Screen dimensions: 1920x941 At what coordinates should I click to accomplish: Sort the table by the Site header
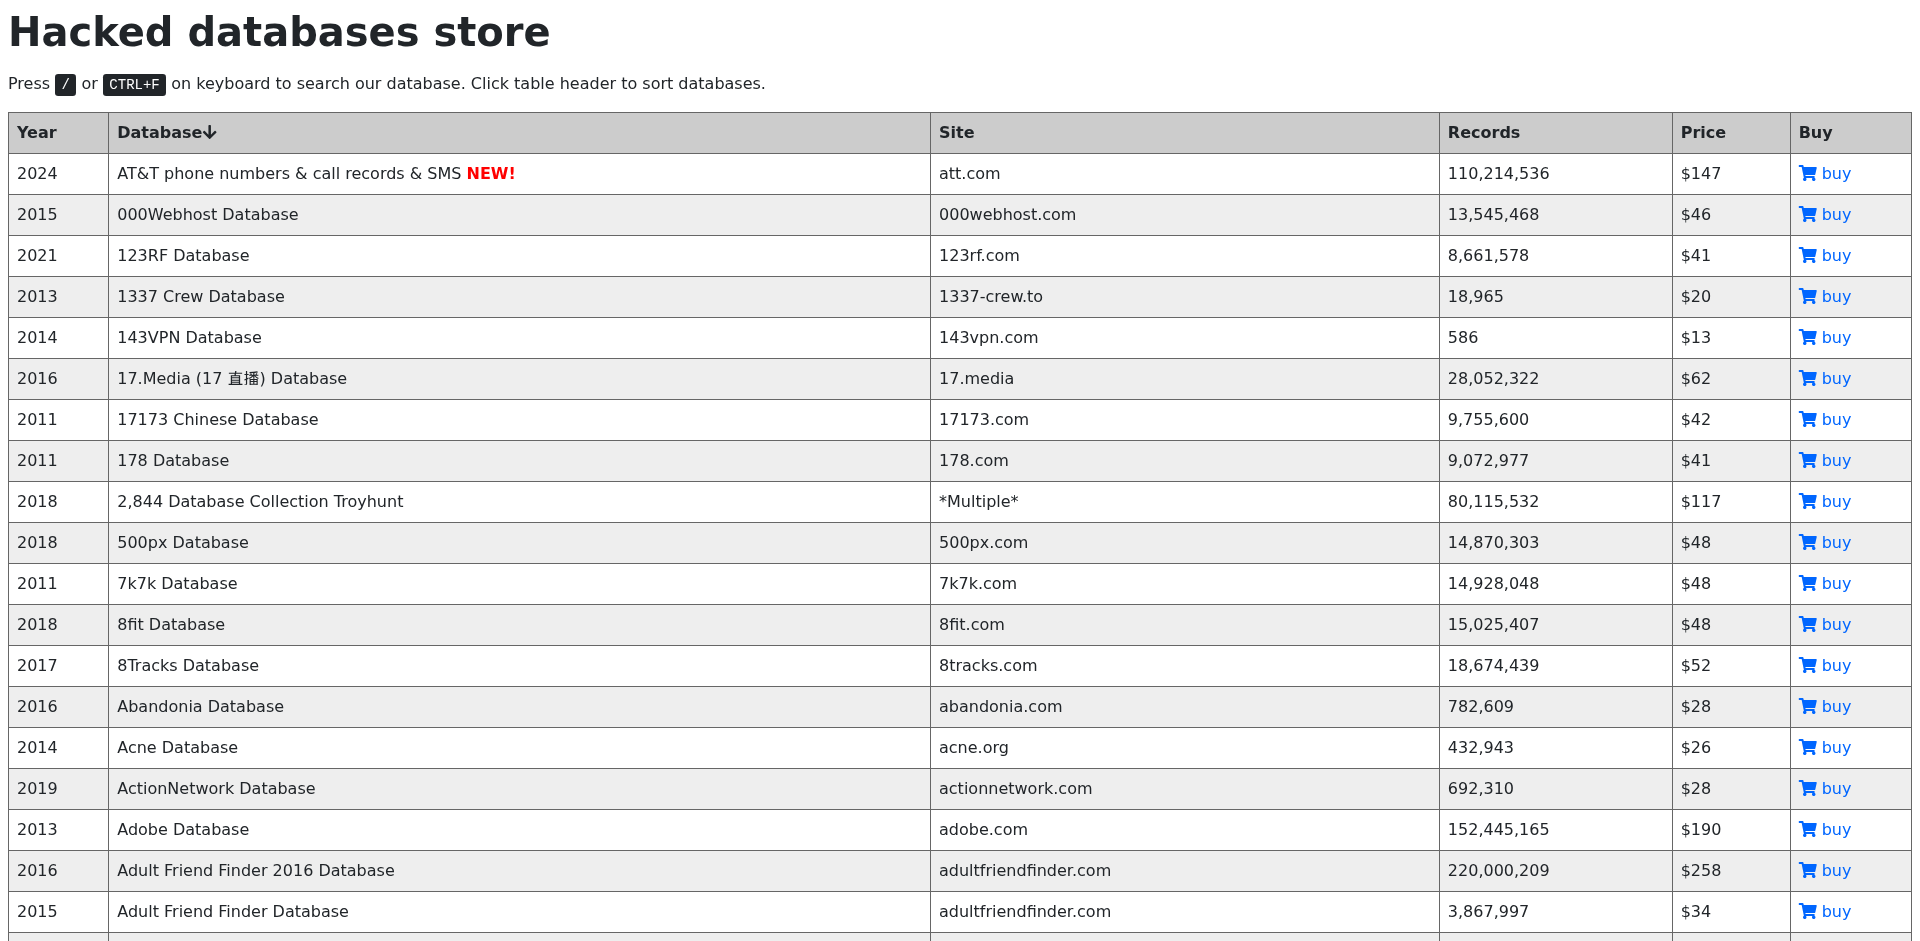click(1184, 133)
